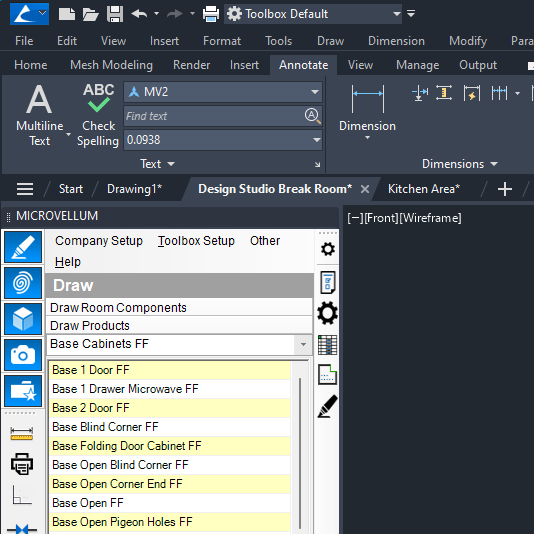Switch to the Output ribbon tab

[x=478, y=65]
